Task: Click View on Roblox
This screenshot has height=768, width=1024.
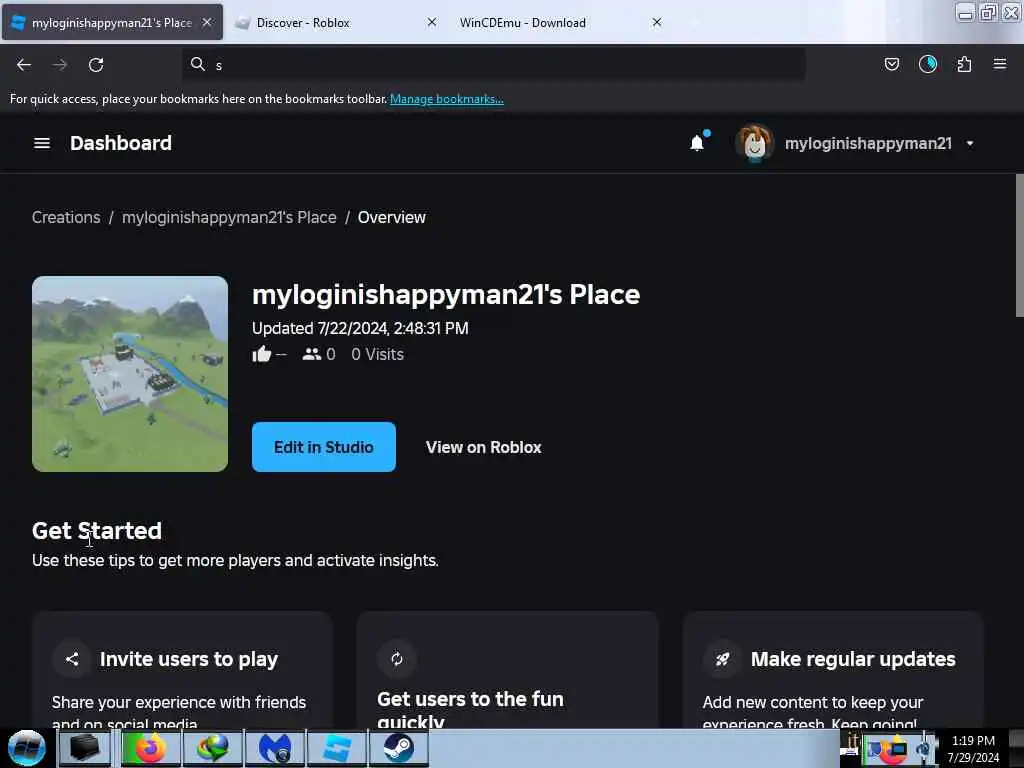Action: [484, 447]
